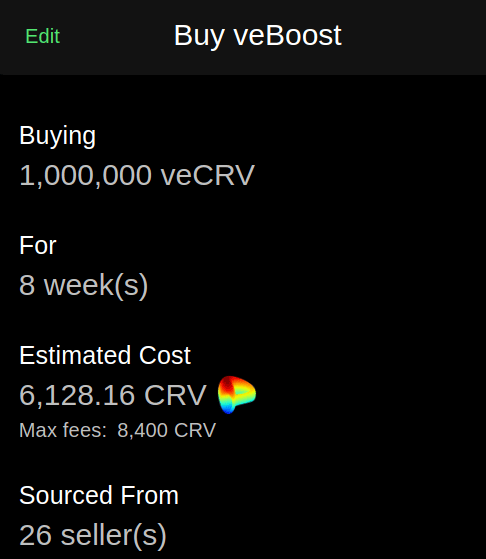Screen dimensions: 486x559
Task: Click the number 8 in weeks row
Action: [27, 285]
